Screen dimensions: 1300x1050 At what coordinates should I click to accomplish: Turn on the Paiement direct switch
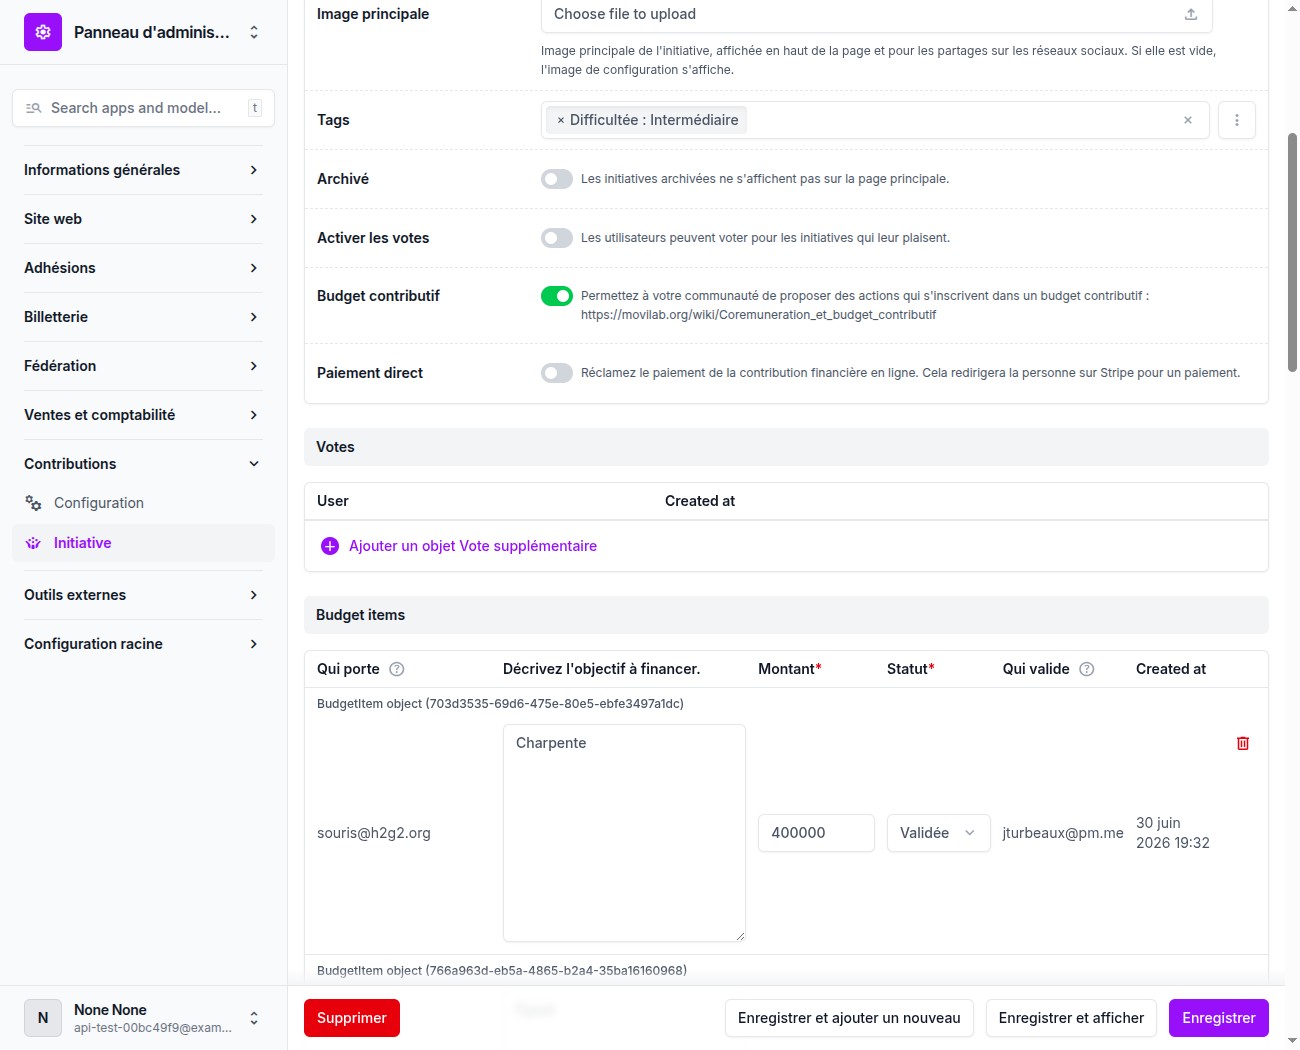[557, 373]
